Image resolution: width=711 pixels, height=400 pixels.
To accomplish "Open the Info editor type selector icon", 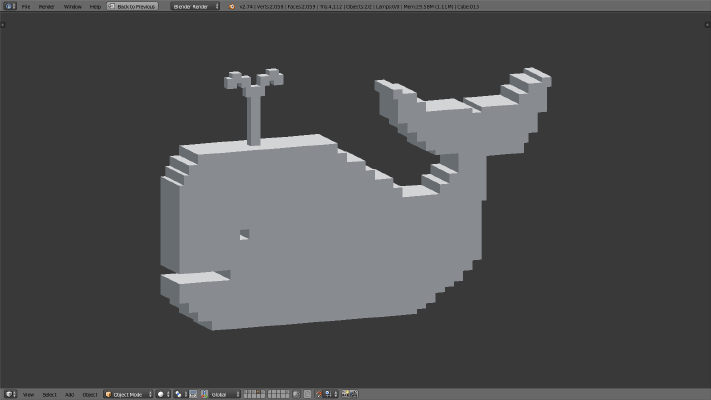I will 10,6.
